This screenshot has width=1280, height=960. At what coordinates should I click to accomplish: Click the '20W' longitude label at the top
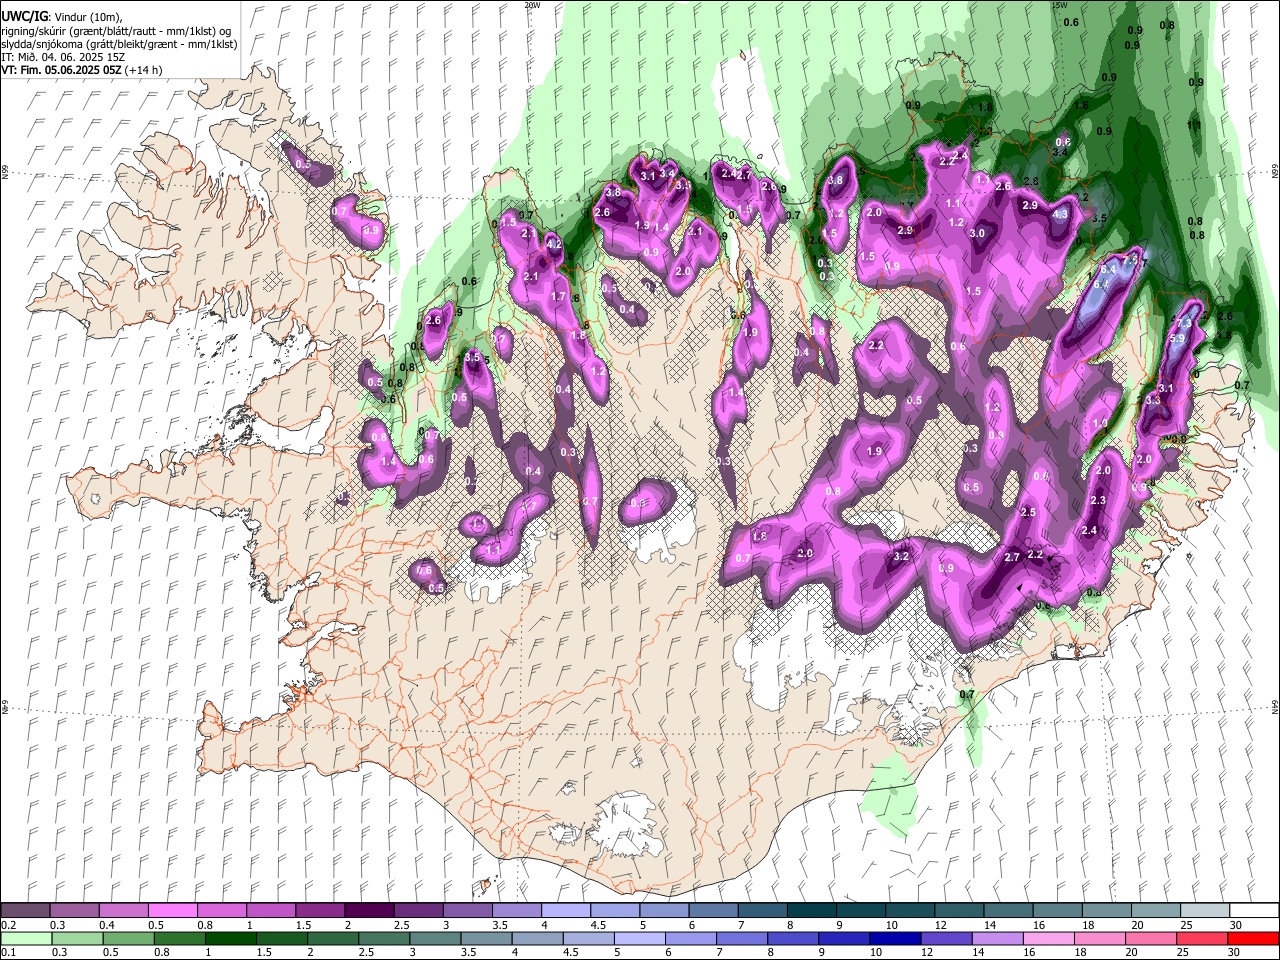tap(532, 5)
